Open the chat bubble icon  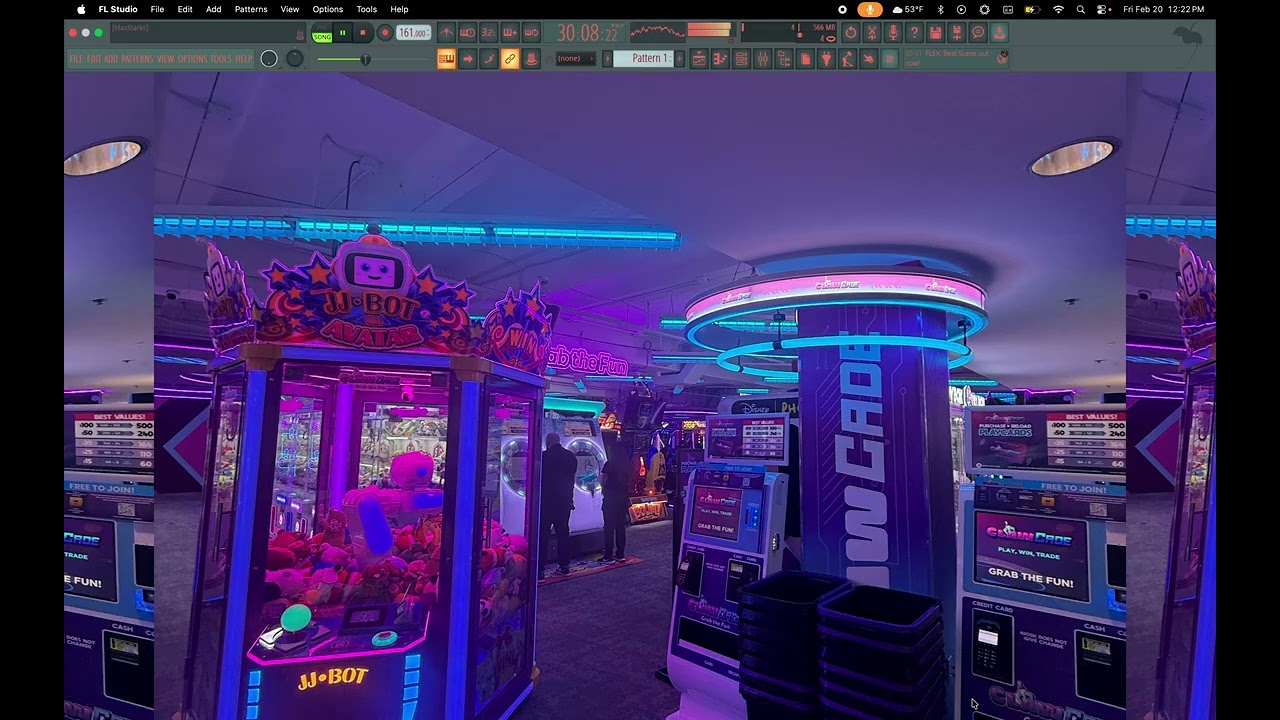point(978,33)
